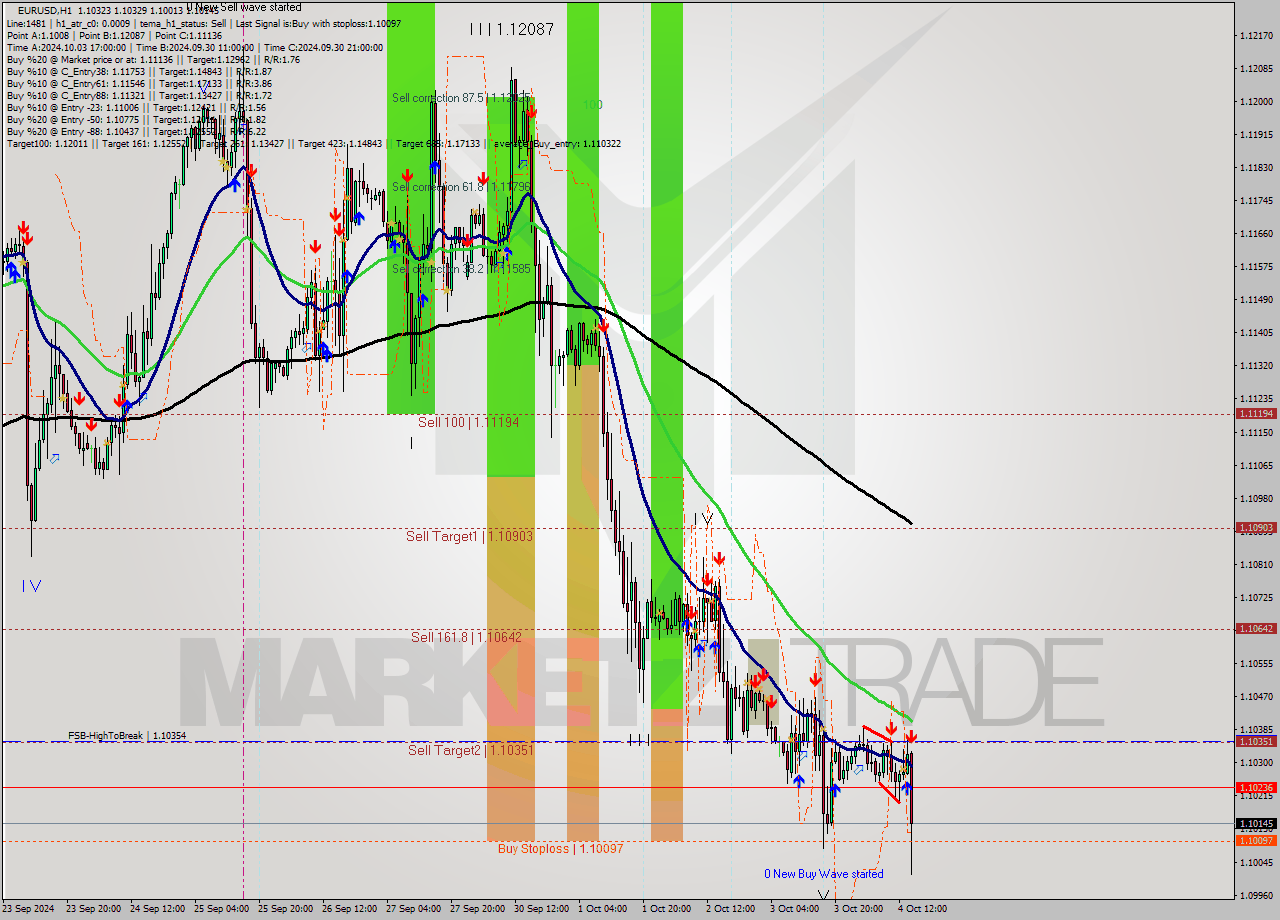Select the '0 New Buy Wave started' text
1280x920 pixels.
(824, 874)
